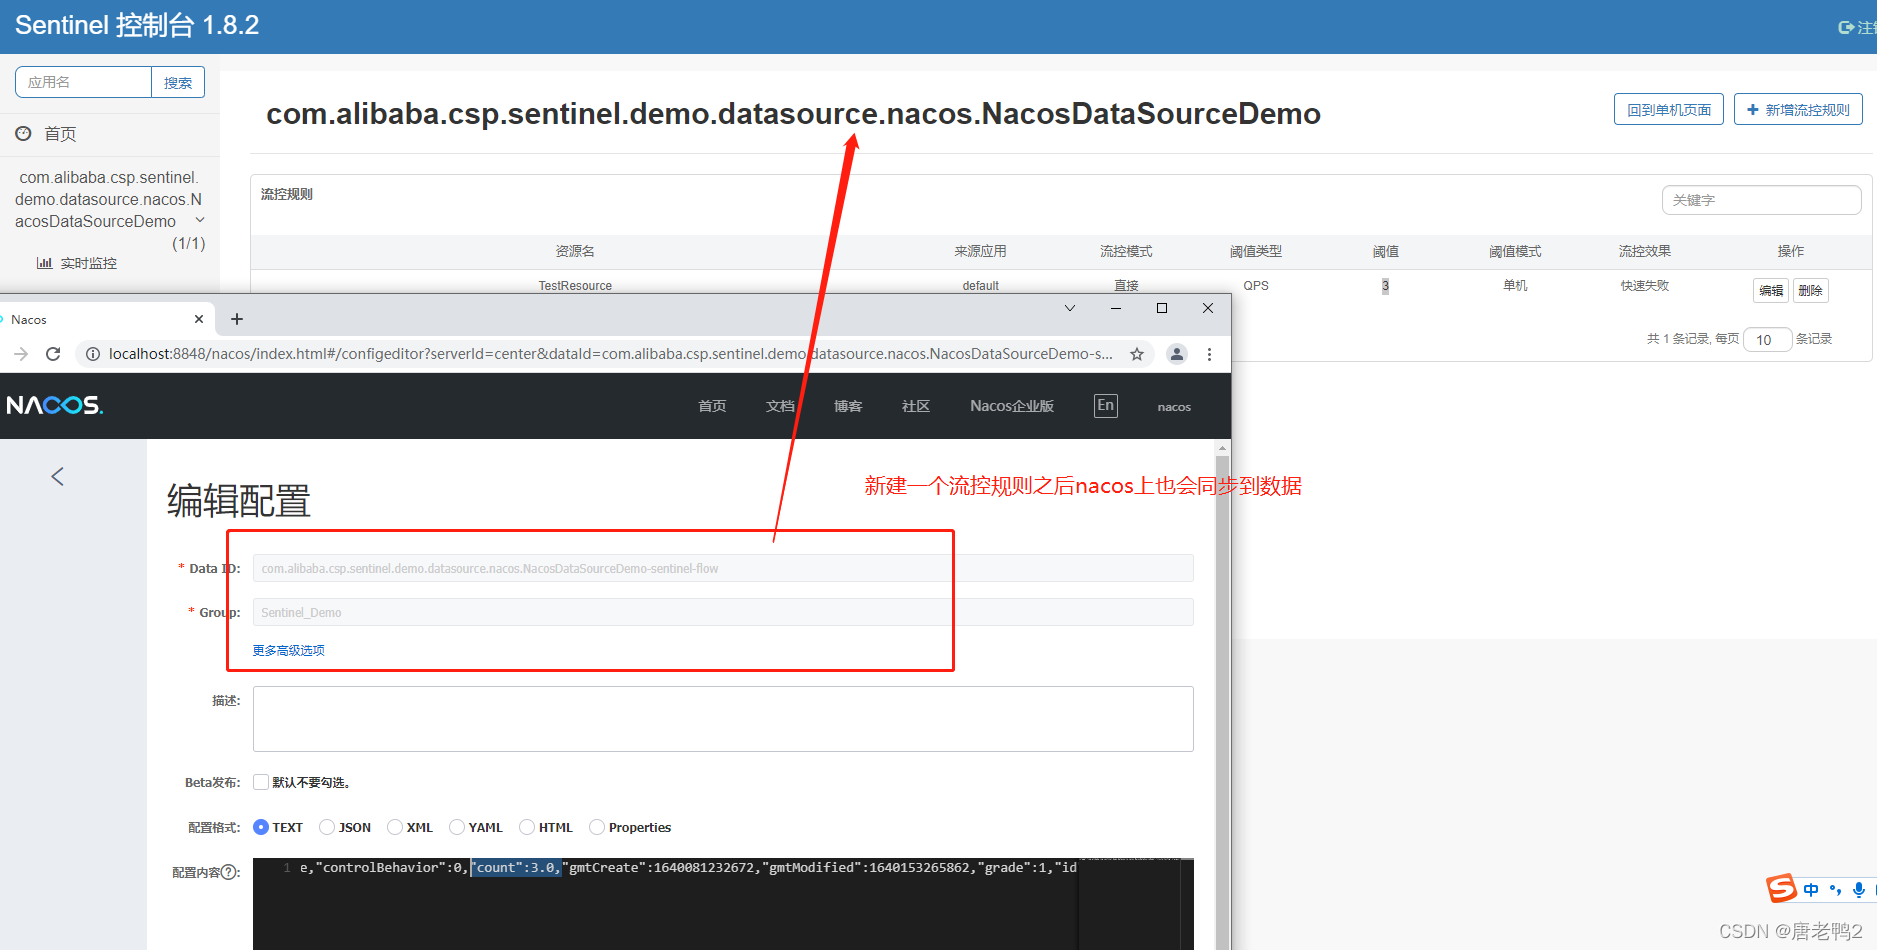Delete the TestResource rule with 删除
1877x950 pixels.
click(x=1810, y=290)
